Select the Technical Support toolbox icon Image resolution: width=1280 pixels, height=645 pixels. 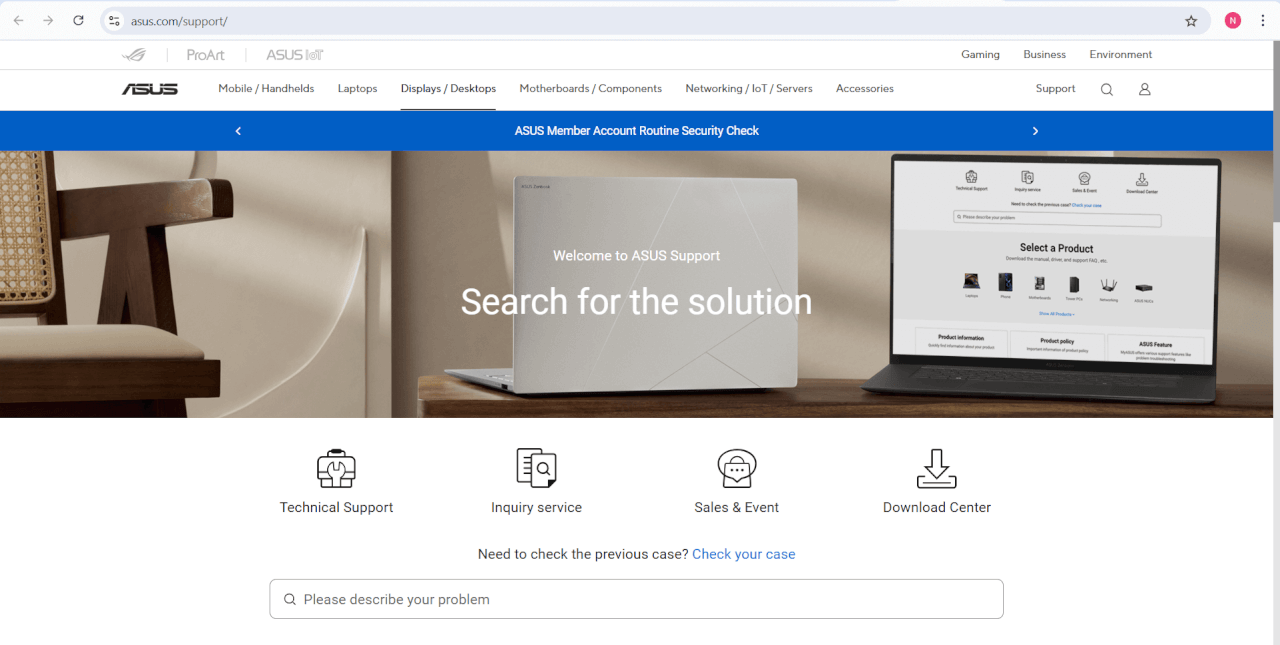point(336,468)
